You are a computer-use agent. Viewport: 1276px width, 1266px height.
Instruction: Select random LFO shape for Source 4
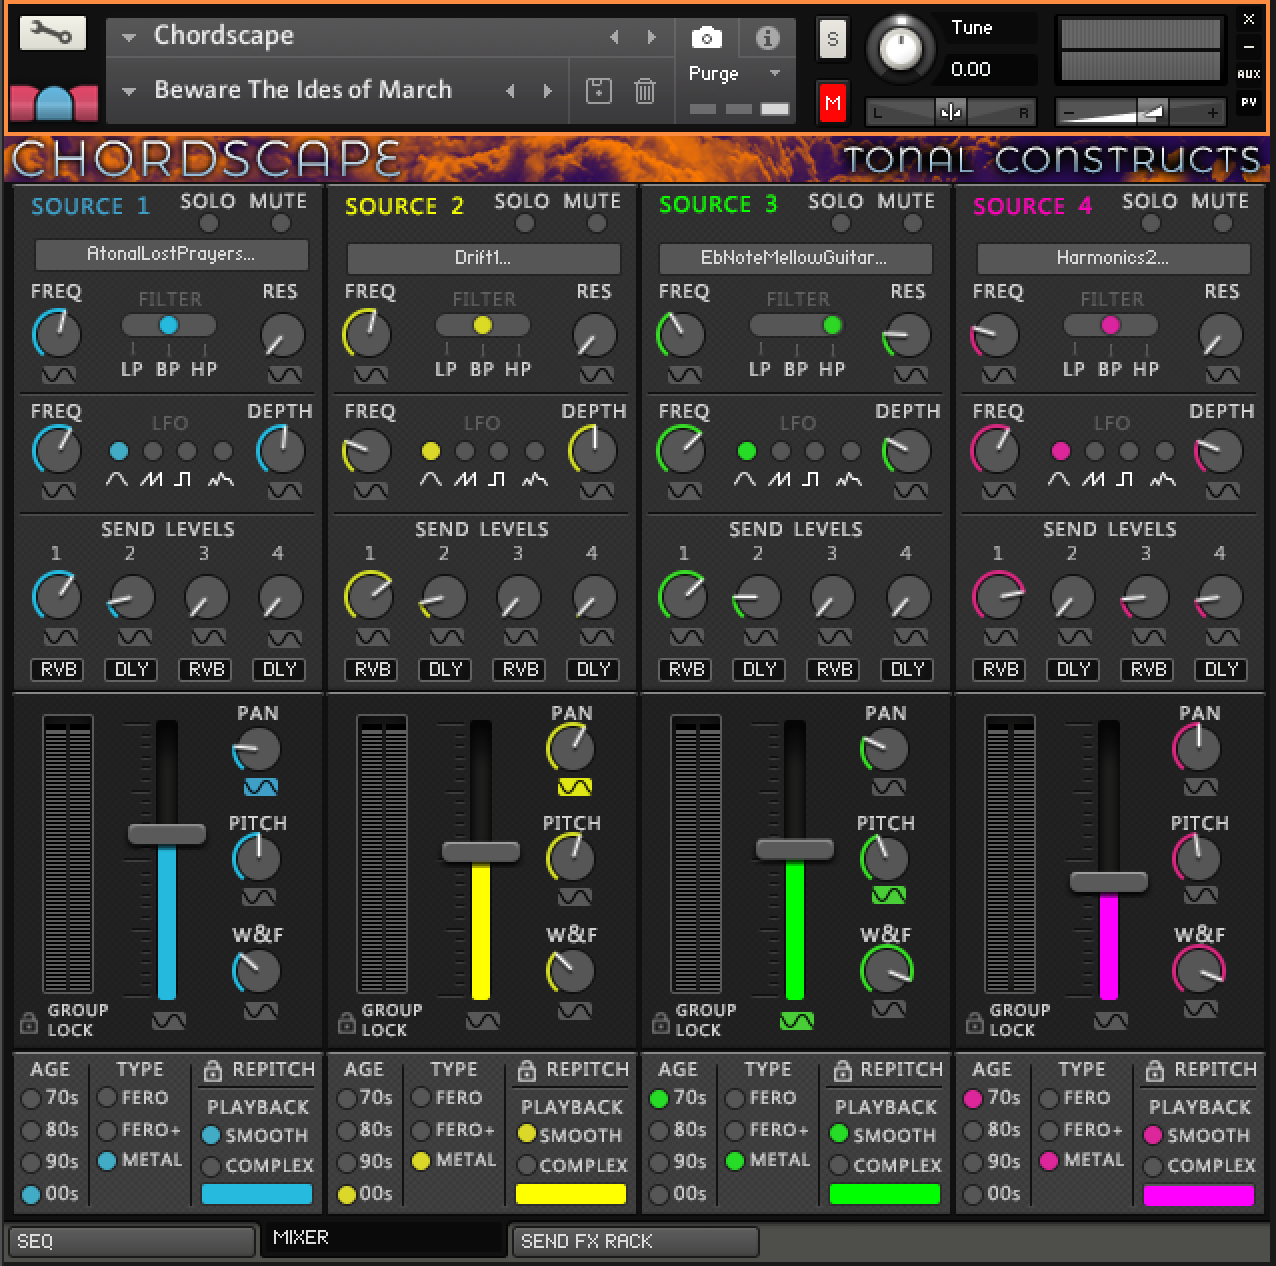click(1164, 452)
